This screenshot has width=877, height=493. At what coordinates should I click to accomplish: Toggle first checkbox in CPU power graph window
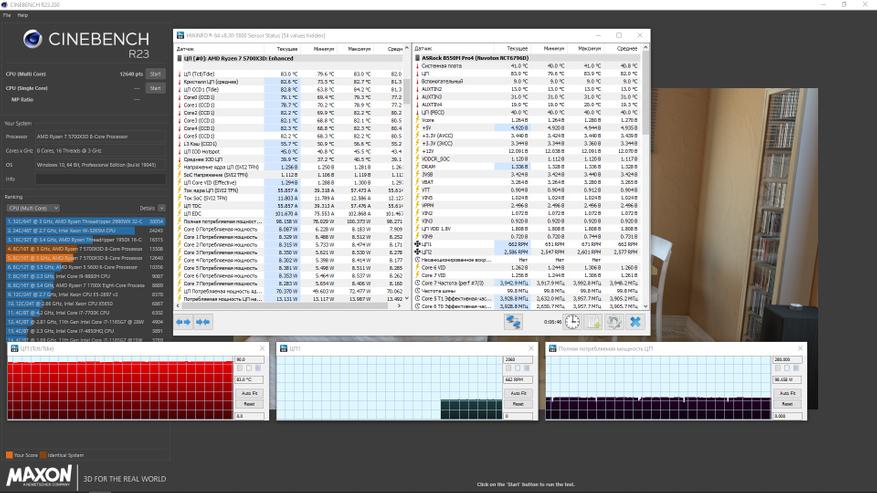point(778,368)
